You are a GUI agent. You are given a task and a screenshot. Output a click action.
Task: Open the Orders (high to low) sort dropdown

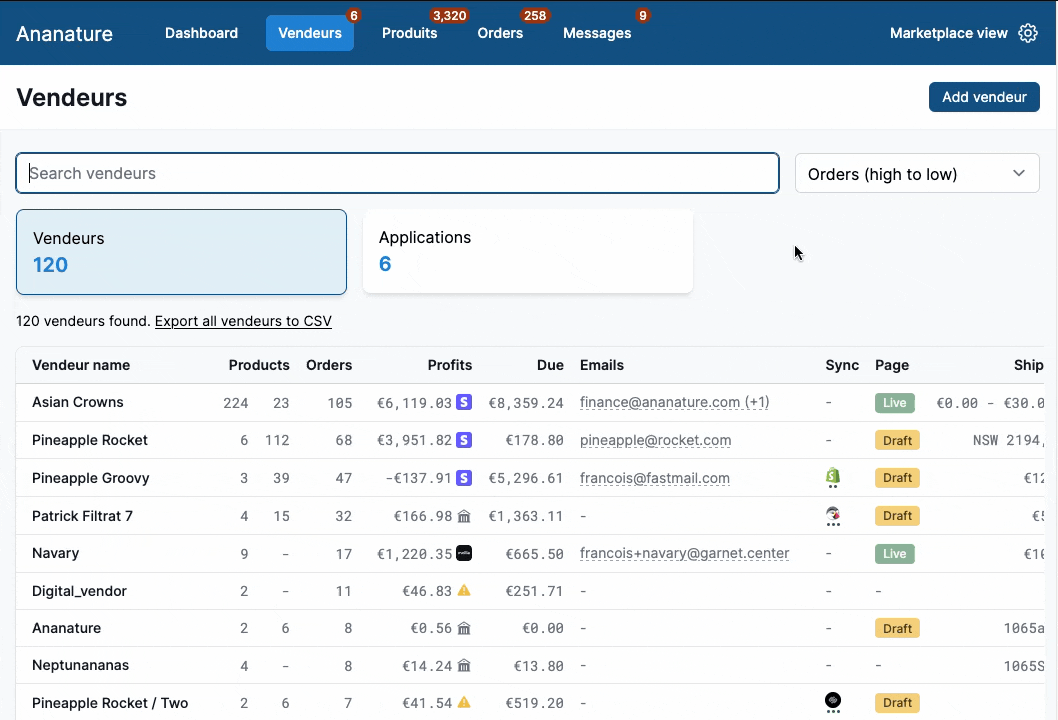coord(917,174)
